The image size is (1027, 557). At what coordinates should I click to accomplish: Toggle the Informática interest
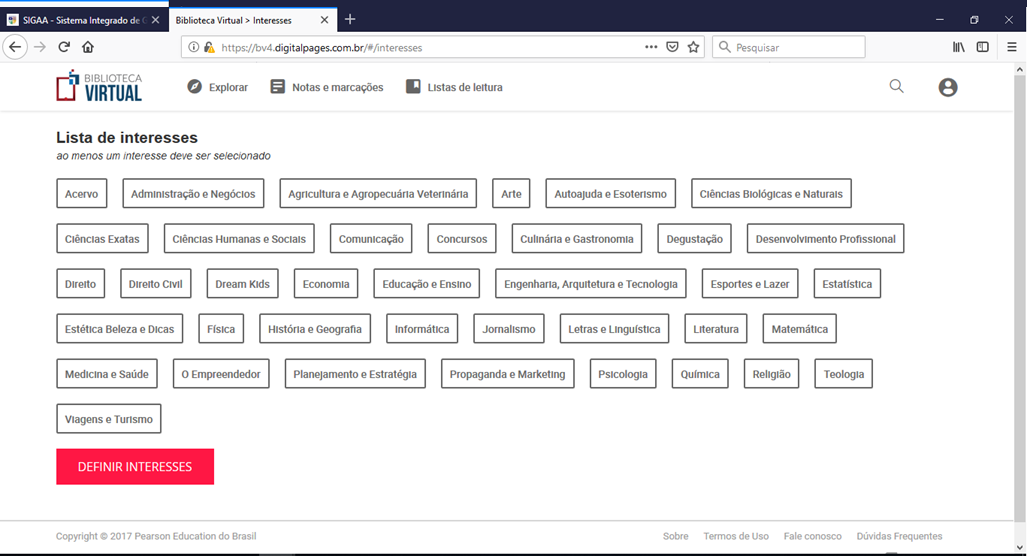(422, 329)
